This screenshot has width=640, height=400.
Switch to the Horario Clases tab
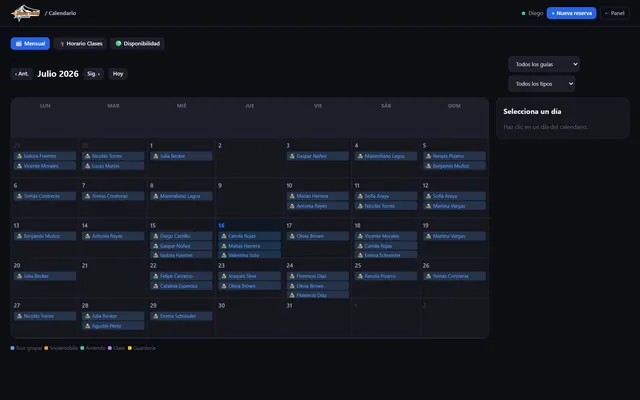coord(80,44)
